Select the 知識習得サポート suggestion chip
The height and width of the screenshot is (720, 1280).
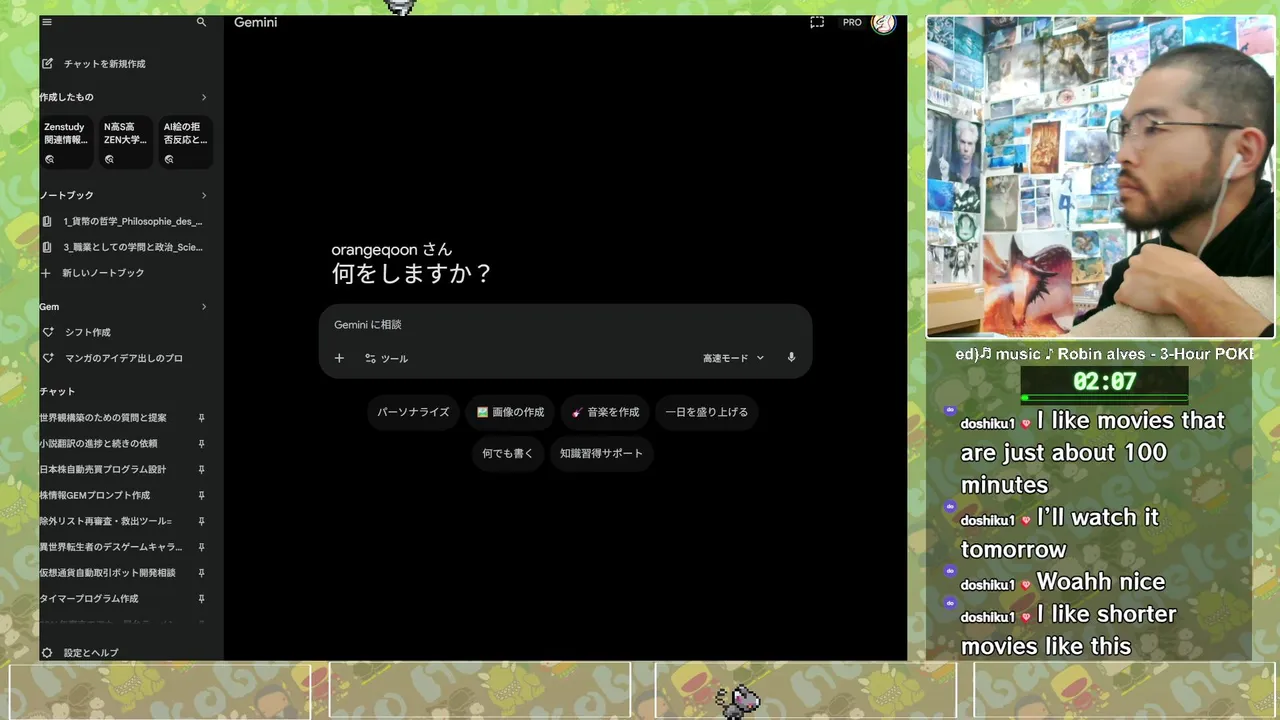click(x=602, y=453)
